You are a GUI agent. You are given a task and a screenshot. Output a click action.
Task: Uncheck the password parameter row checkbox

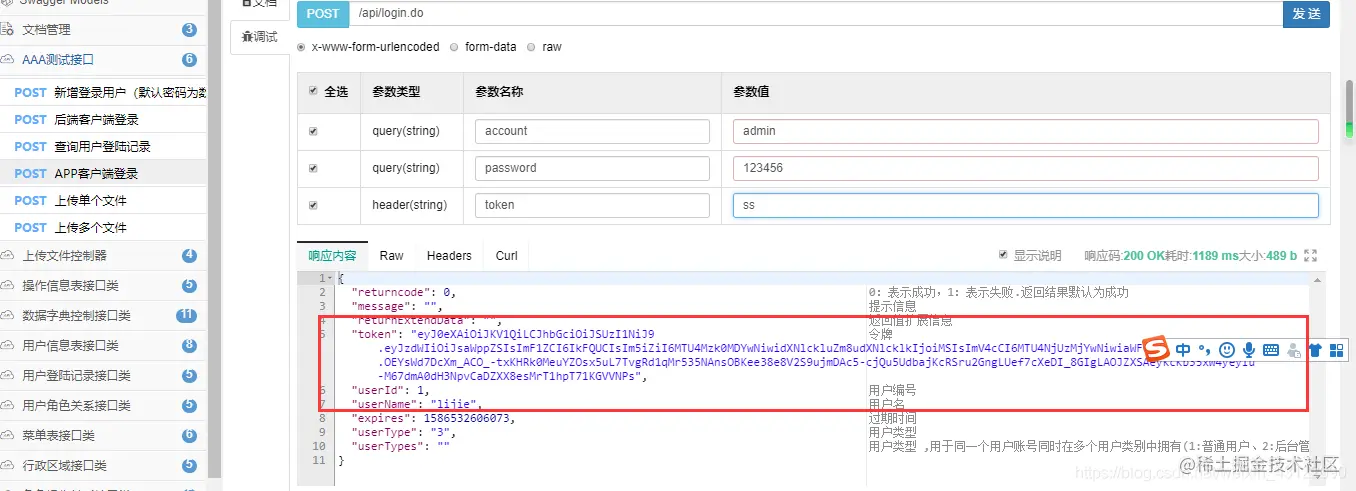313,168
